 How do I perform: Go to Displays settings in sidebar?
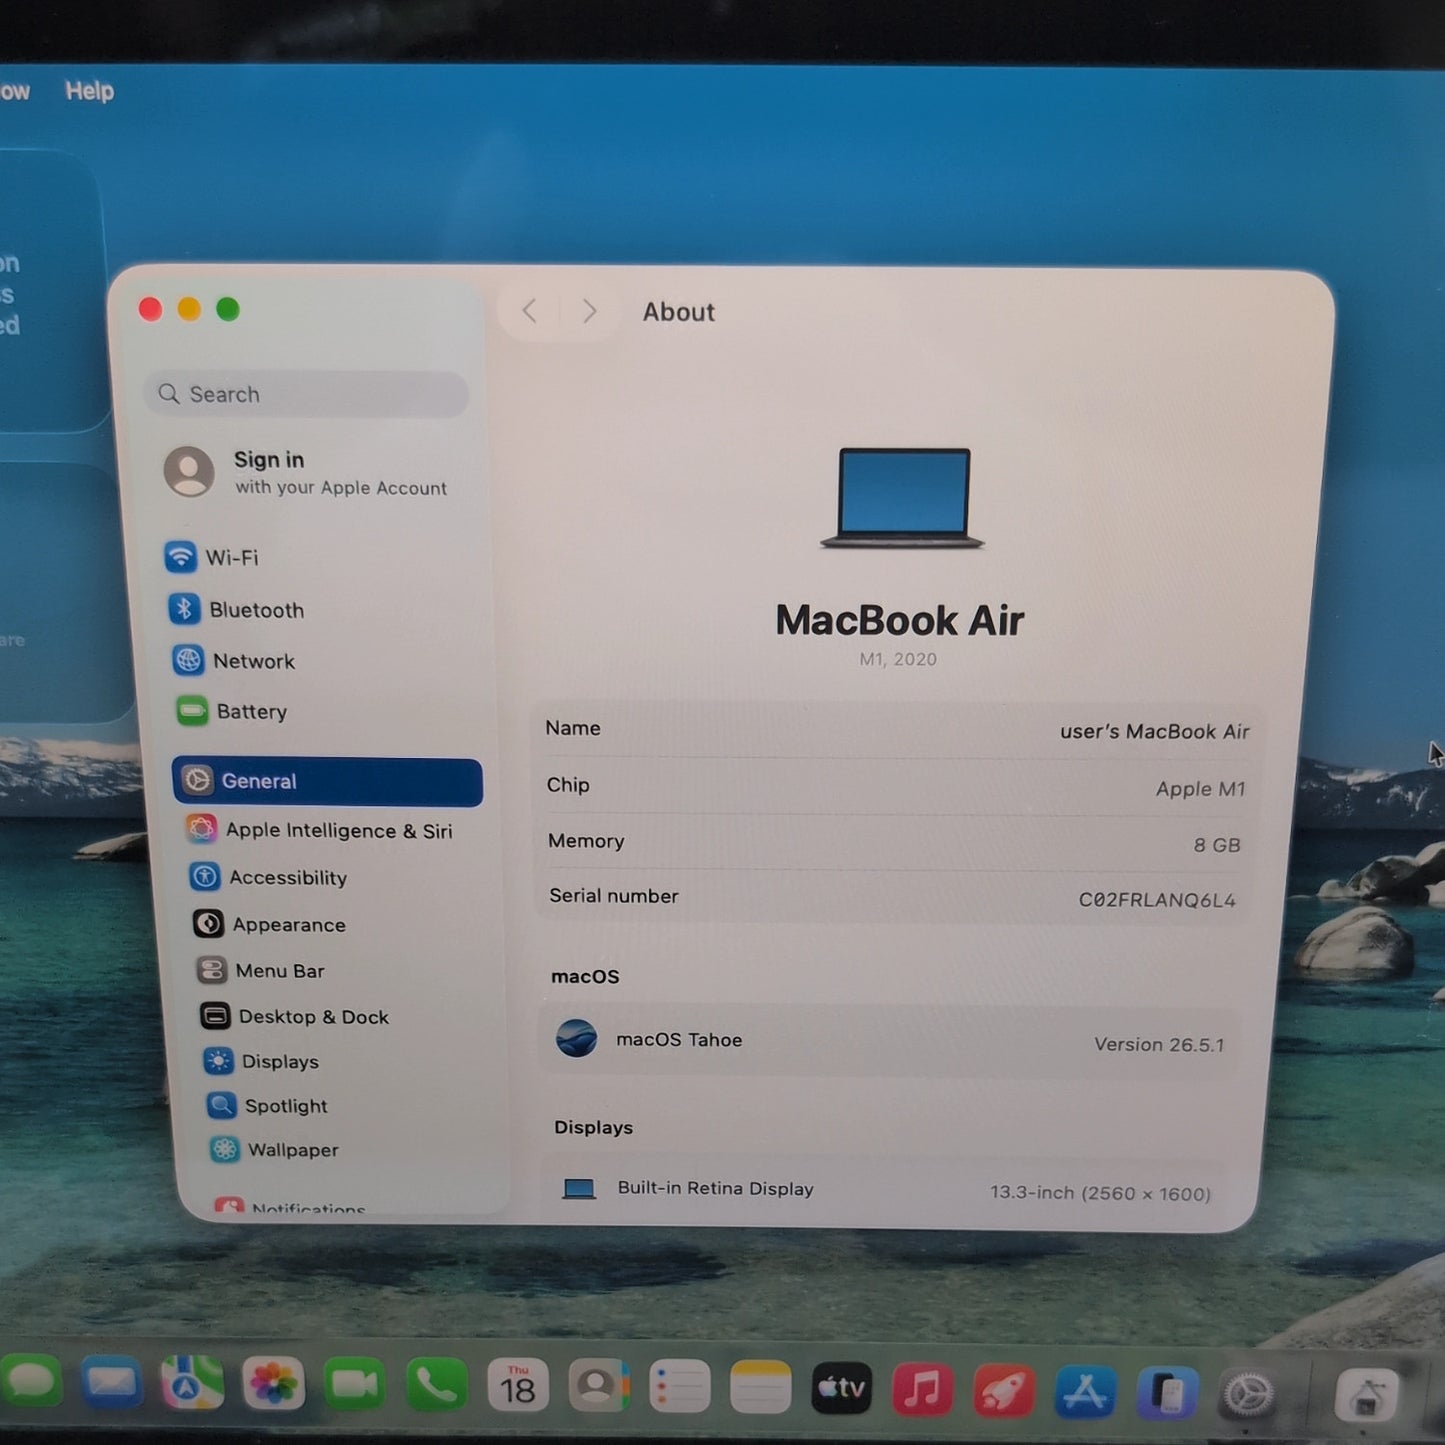261,1061
